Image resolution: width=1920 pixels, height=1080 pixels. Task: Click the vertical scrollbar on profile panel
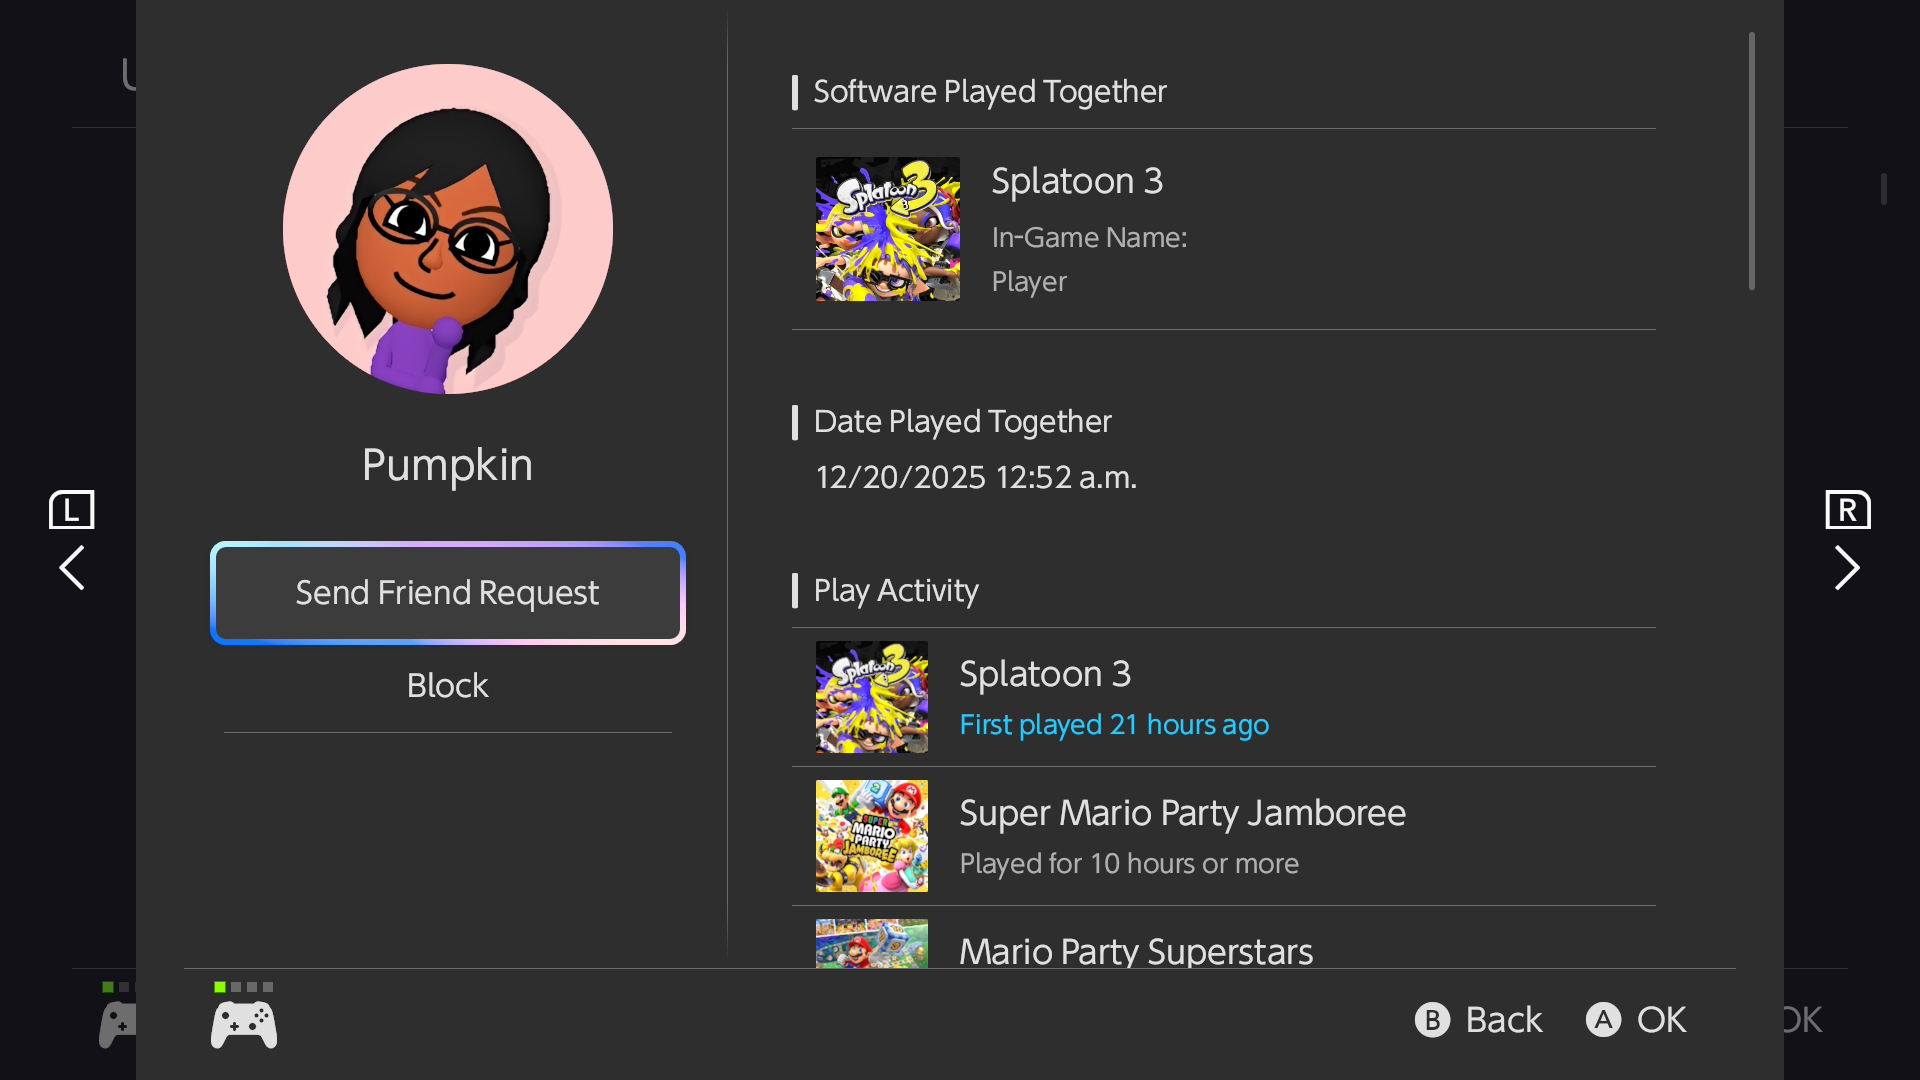point(1751,162)
